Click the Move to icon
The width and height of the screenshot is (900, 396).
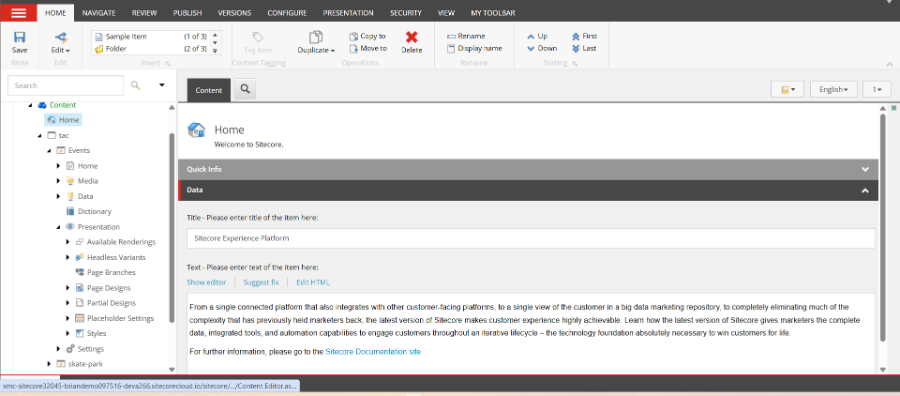pyautogui.click(x=355, y=49)
